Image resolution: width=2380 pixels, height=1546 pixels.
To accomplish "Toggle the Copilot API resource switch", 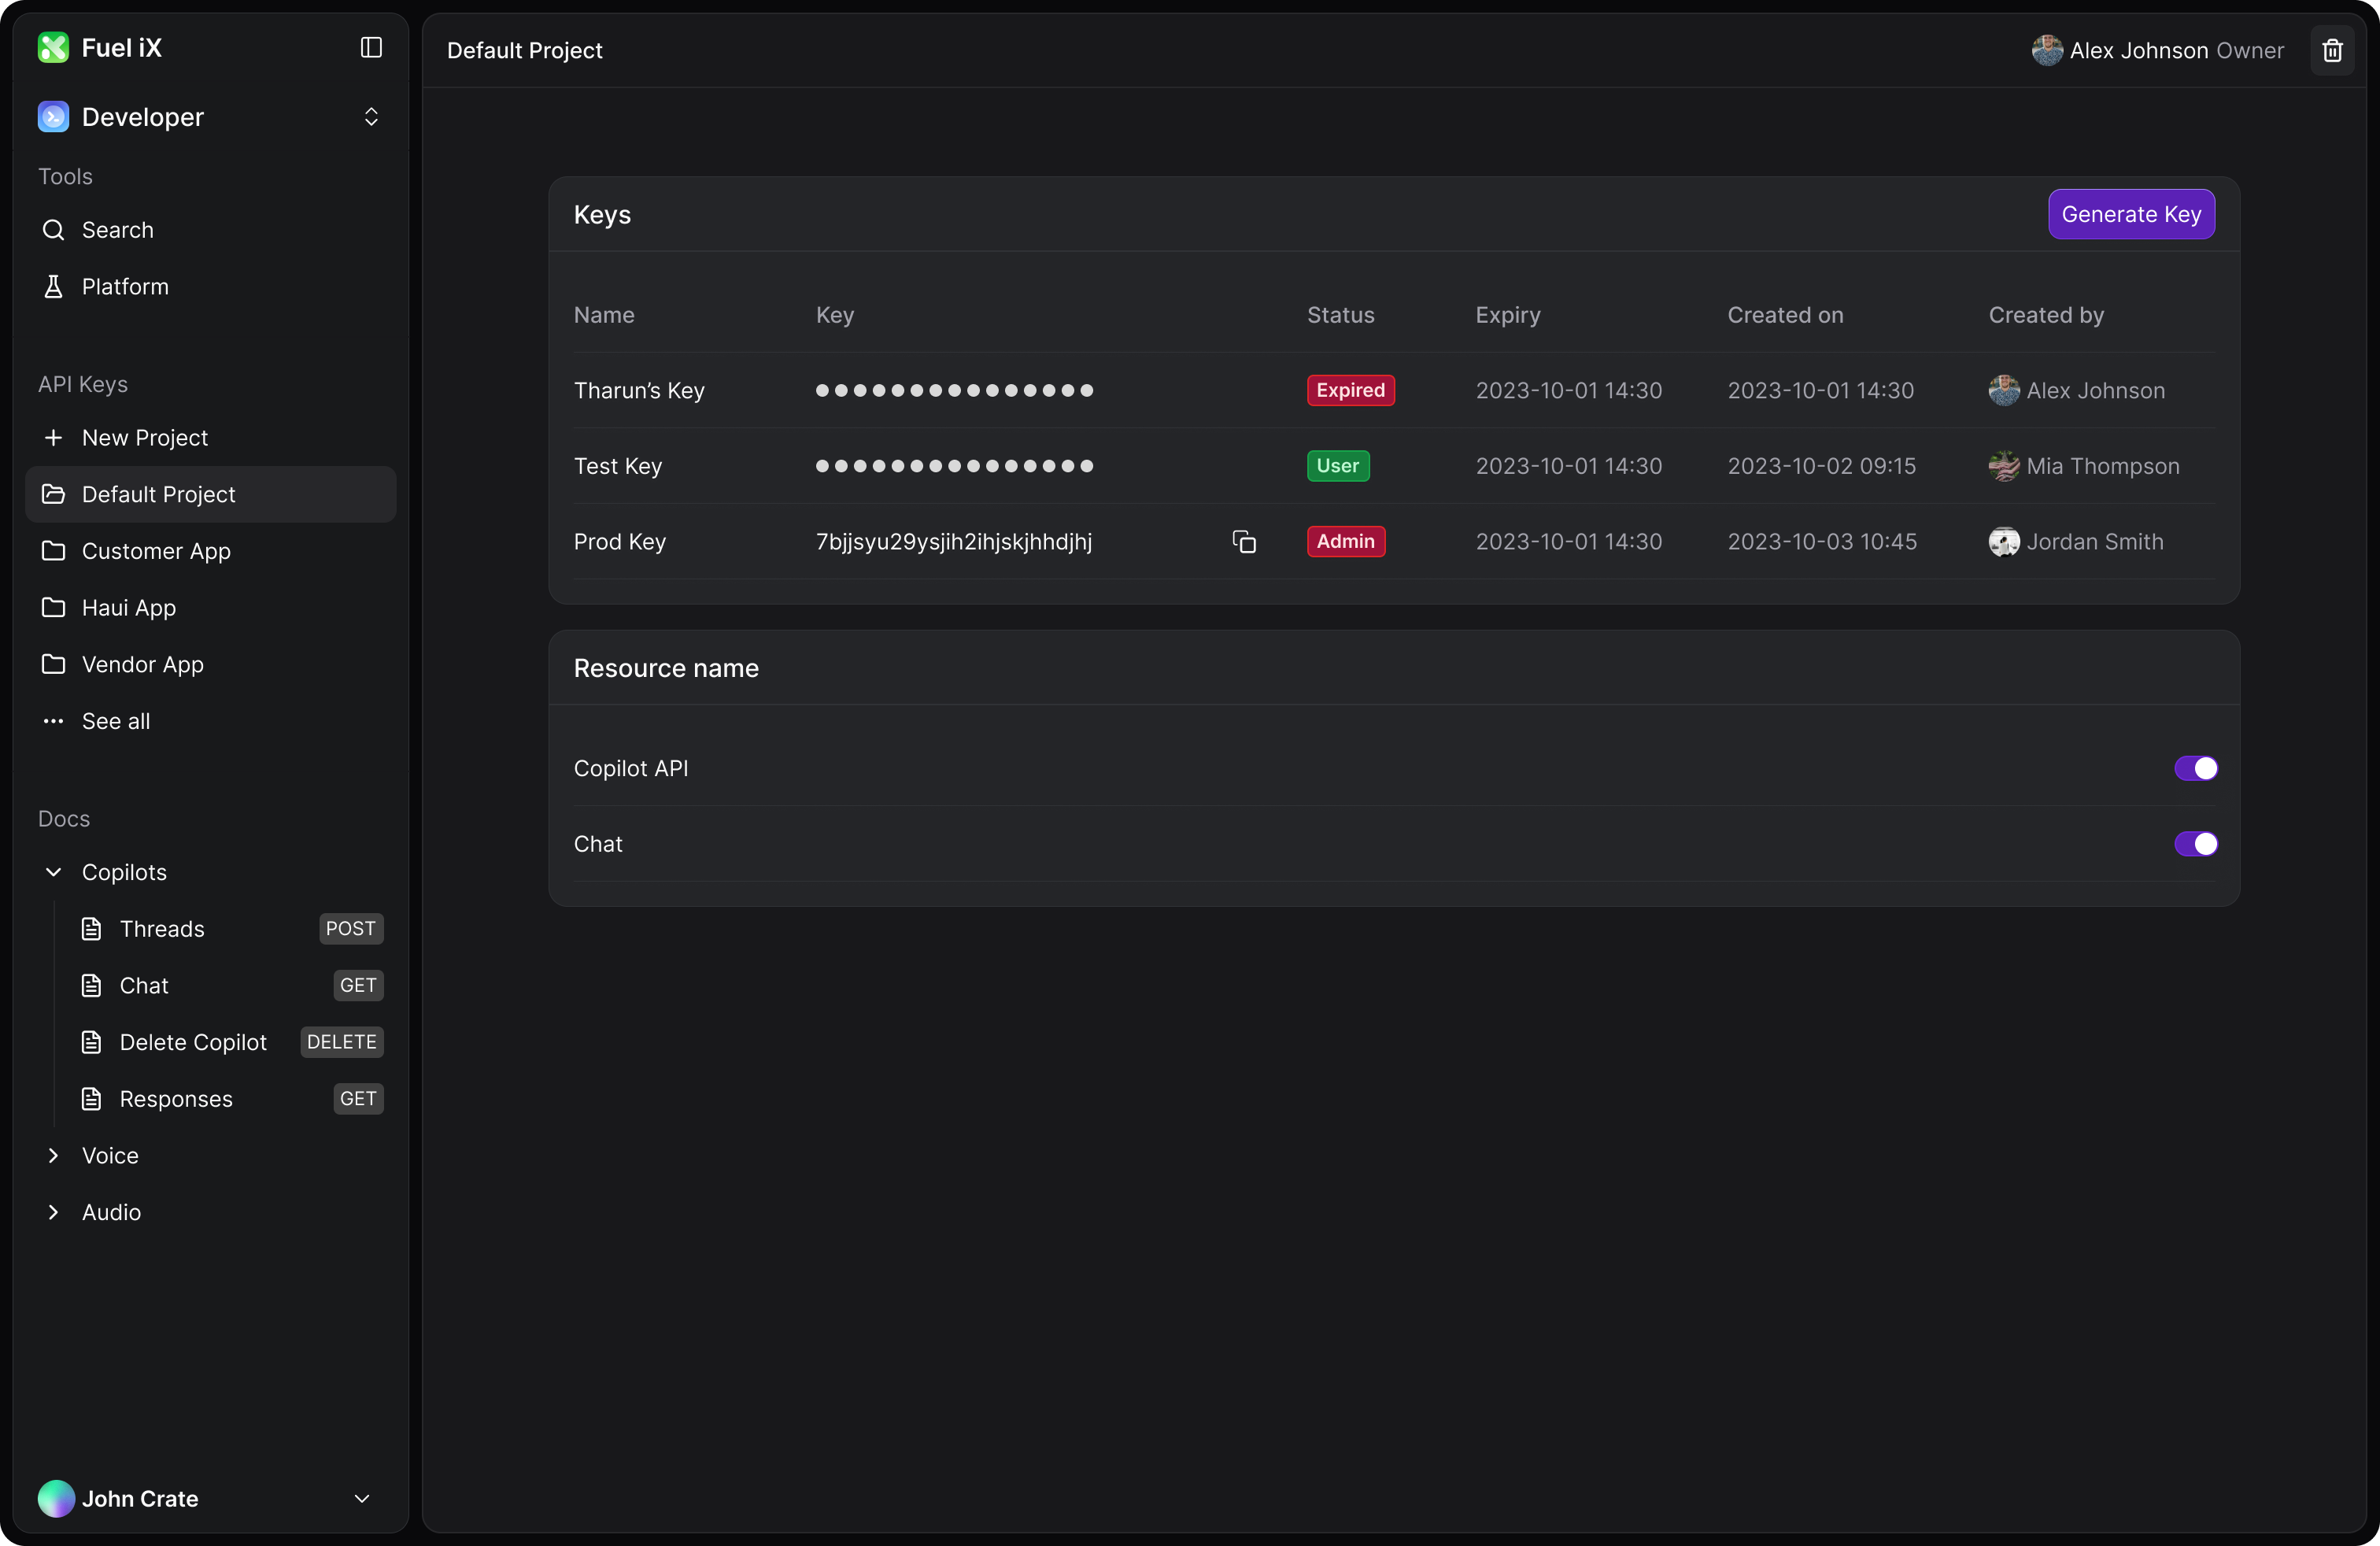I will pyautogui.click(x=2196, y=768).
